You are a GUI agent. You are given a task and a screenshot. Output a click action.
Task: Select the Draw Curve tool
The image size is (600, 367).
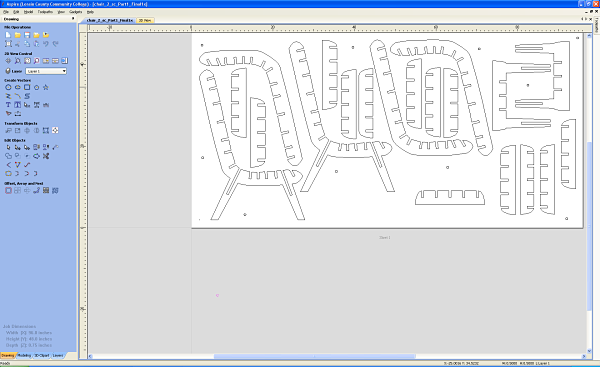(x=27, y=96)
